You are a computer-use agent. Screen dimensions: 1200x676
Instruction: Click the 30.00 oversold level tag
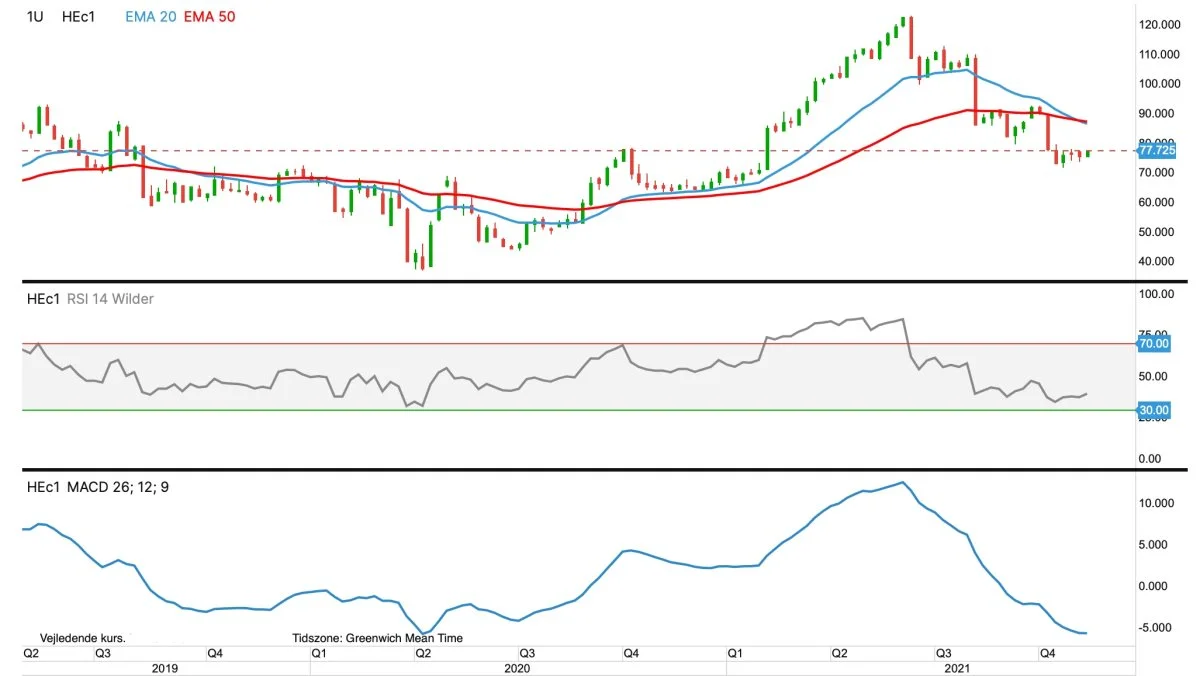pos(1154,410)
